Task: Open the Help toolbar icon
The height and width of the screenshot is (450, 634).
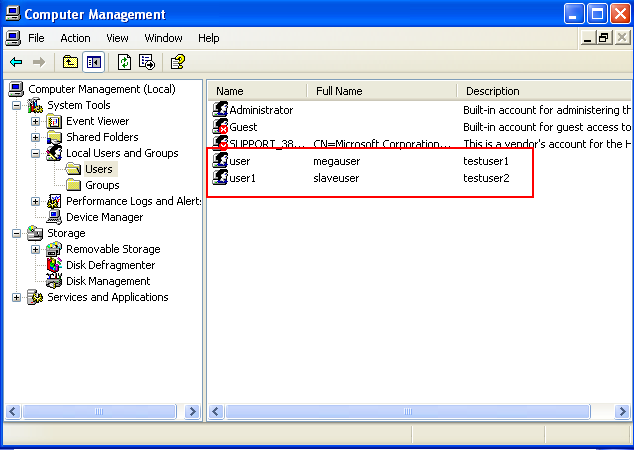Action: tap(178, 62)
